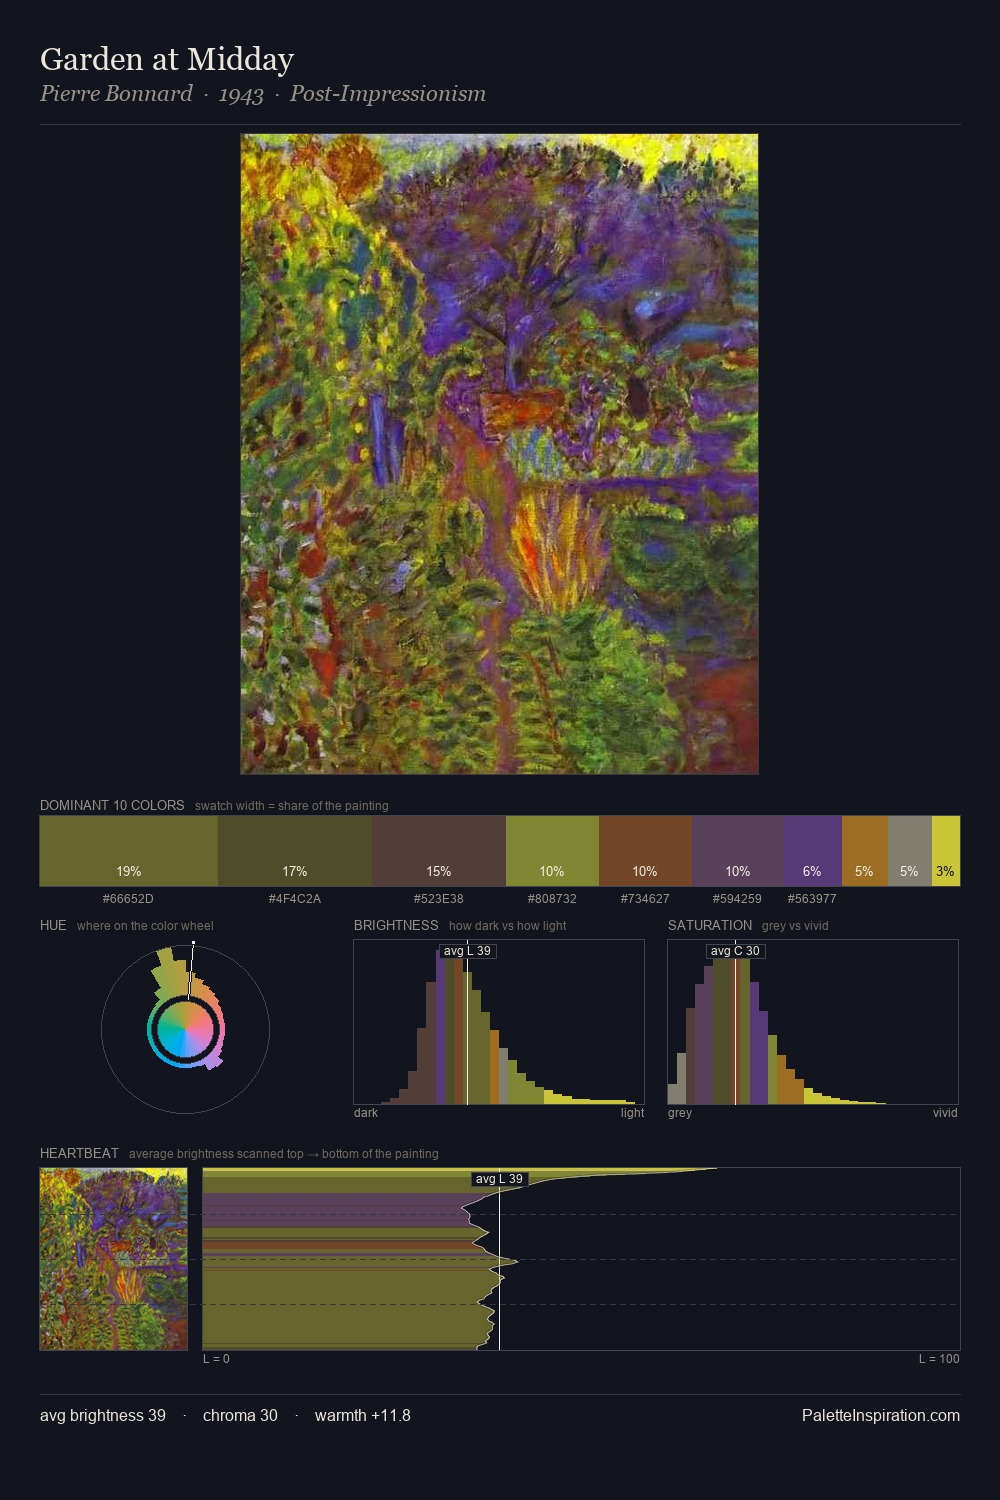Click the HUE section heading
Viewport: 1000px width, 1500px height.
[53, 925]
